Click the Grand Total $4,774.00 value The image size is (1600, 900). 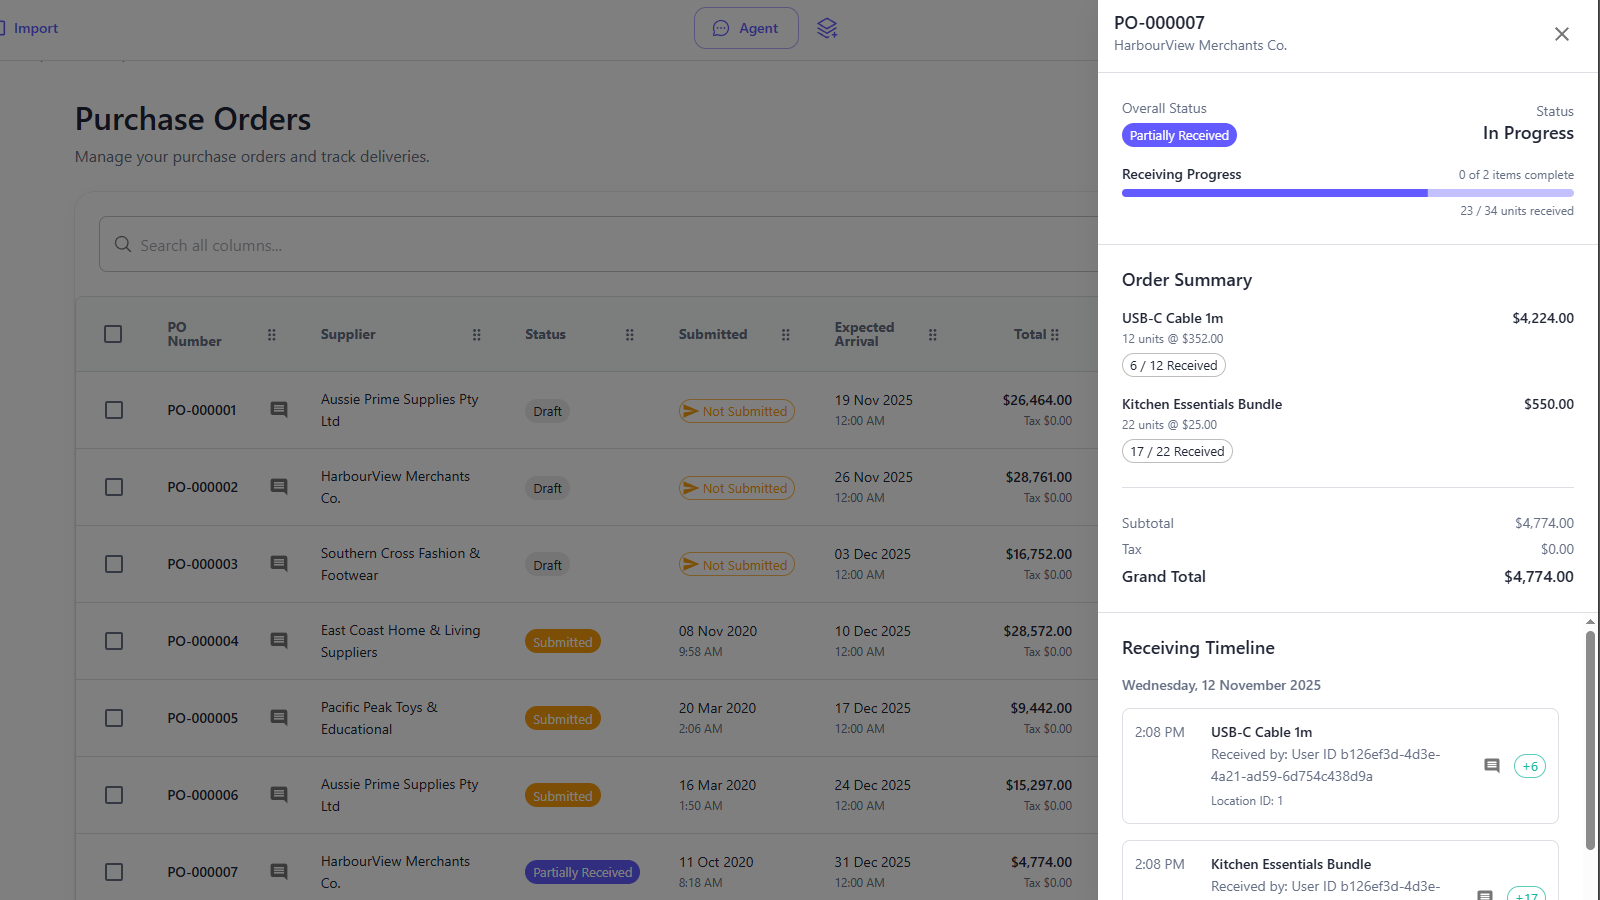[x=1538, y=576]
